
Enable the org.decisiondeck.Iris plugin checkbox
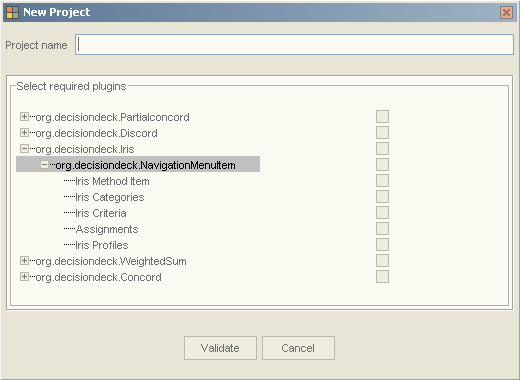pos(382,149)
